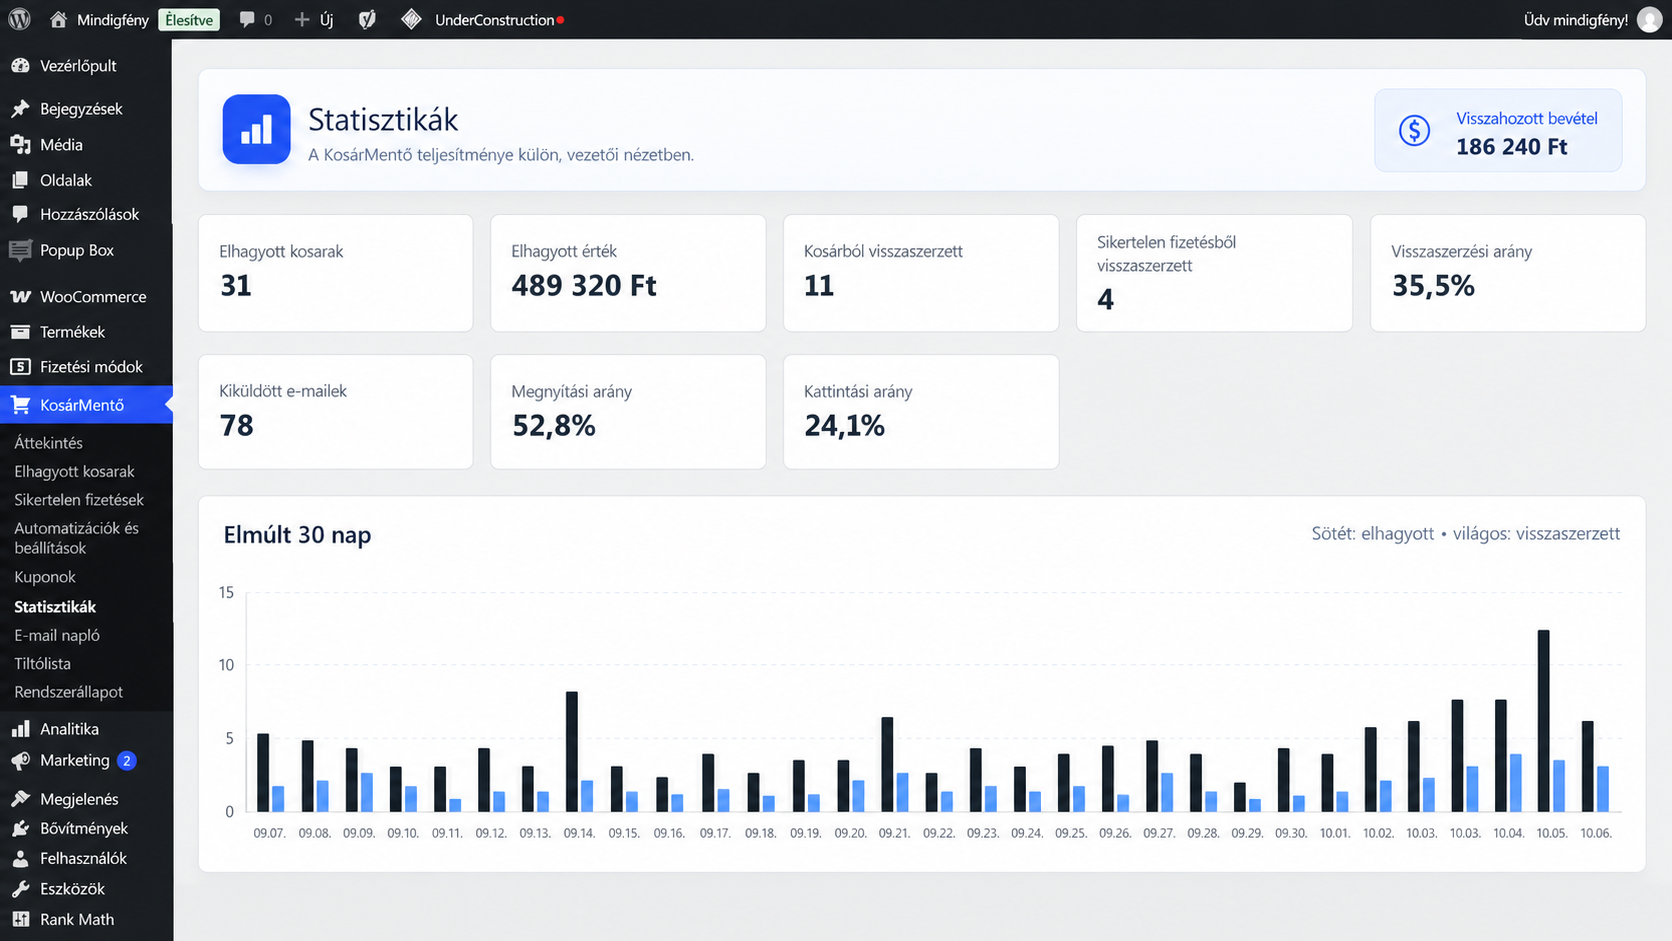The width and height of the screenshot is (1672, 941).
Task: Open Áttekintés submenu item
Action: click(48, 443)
